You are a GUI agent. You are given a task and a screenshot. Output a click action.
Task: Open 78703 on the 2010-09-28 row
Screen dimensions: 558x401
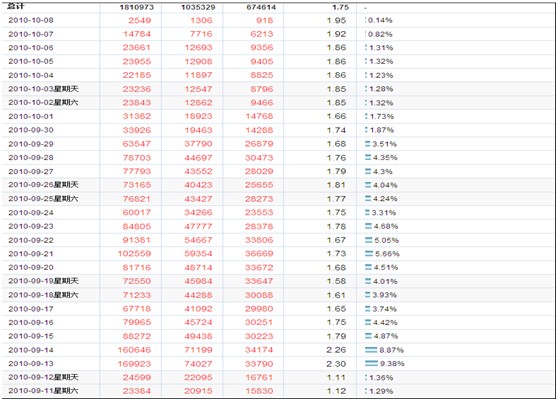pyautogui.click(x=137, y=158)
